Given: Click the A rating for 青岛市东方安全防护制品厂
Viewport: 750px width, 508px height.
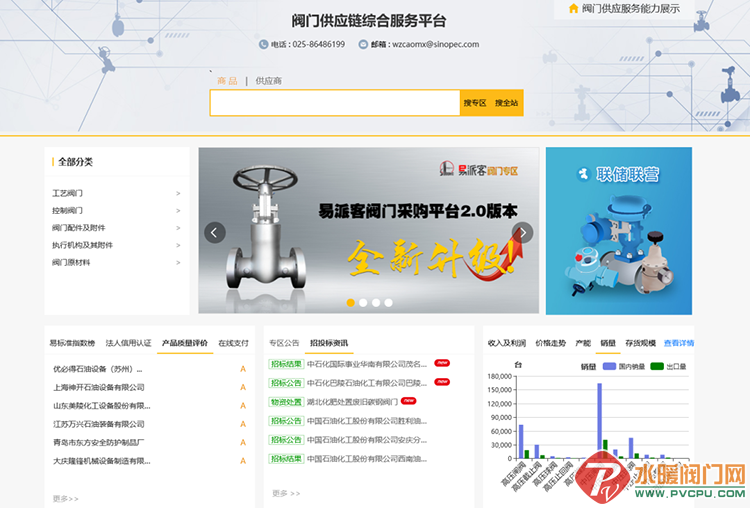Looking at the screenshot, I should (243, 442).
